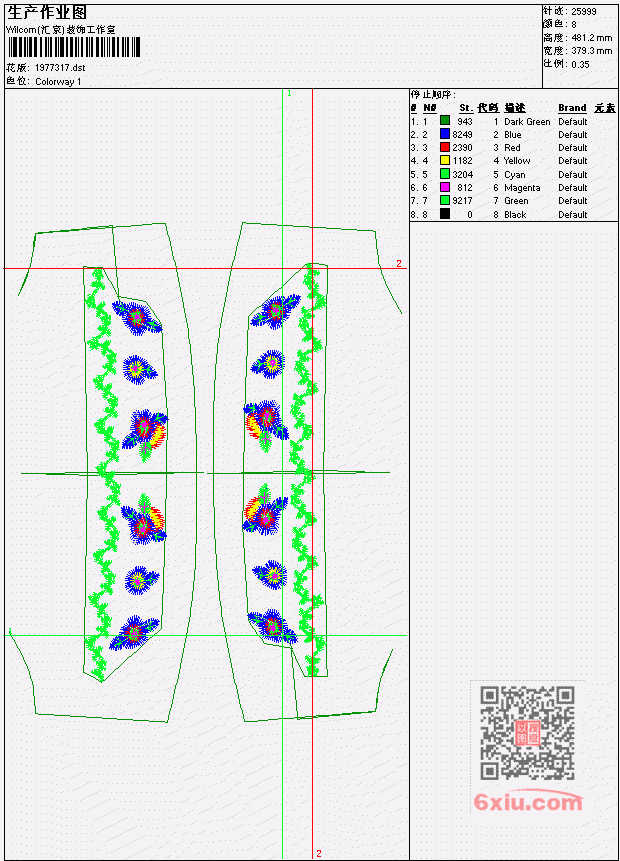Select the '元素' column header
Viewport: 620px width, 861px height.
[605, 108]
